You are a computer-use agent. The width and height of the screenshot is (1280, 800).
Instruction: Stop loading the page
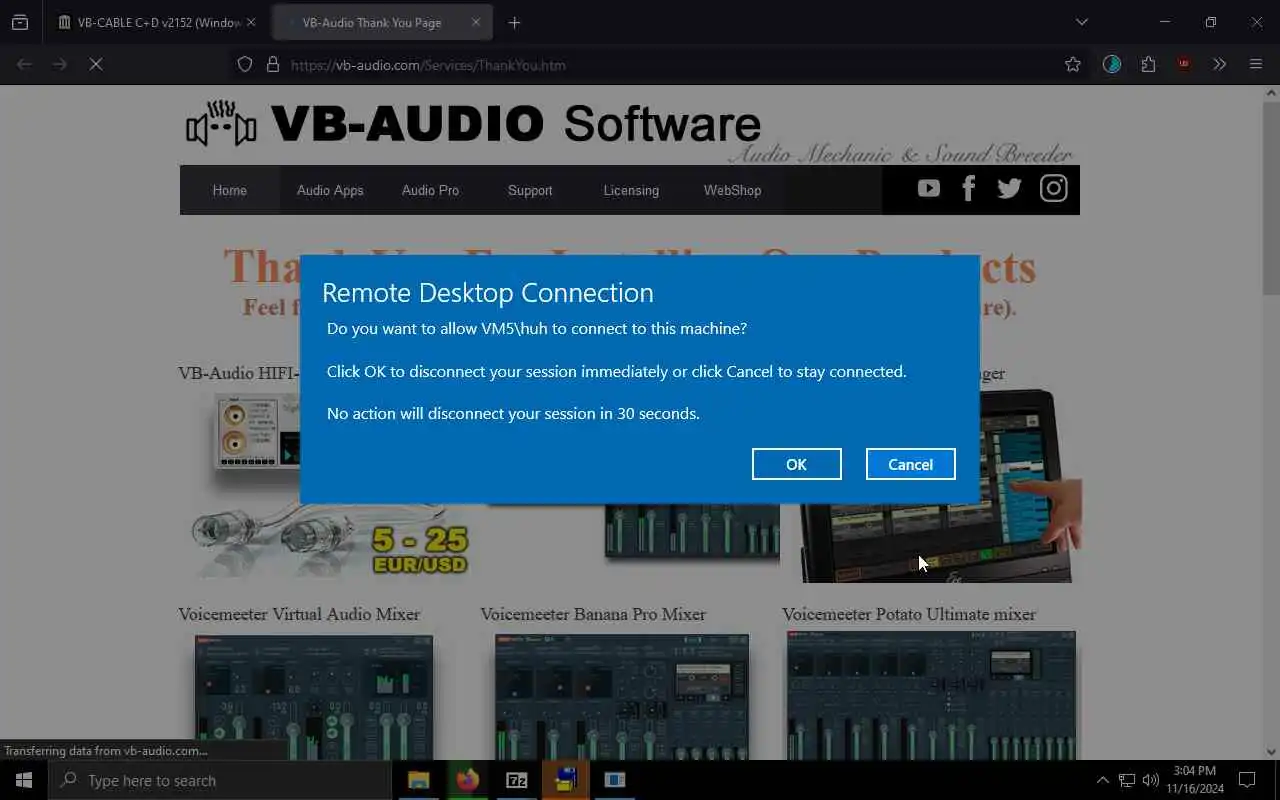(96, 64)
